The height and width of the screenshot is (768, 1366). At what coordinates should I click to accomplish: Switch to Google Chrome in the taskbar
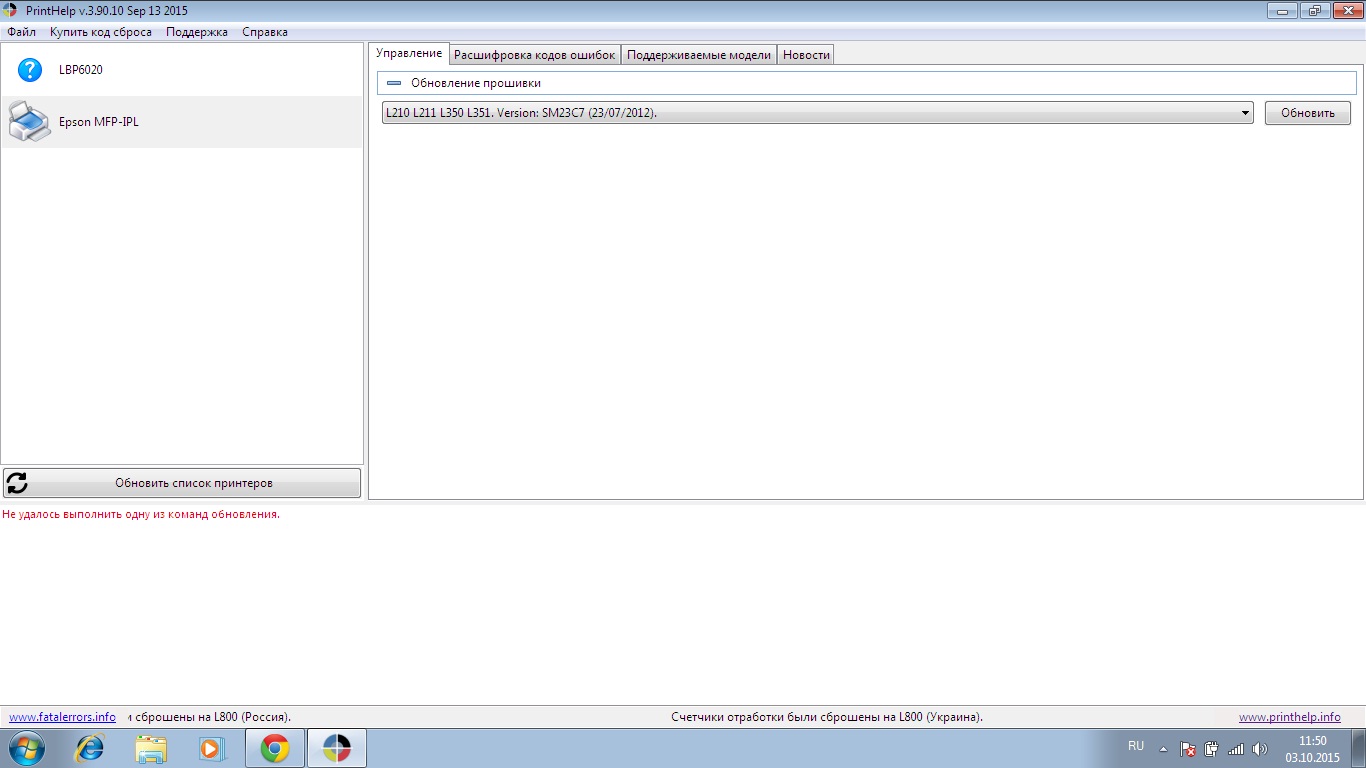click(275, 748)
